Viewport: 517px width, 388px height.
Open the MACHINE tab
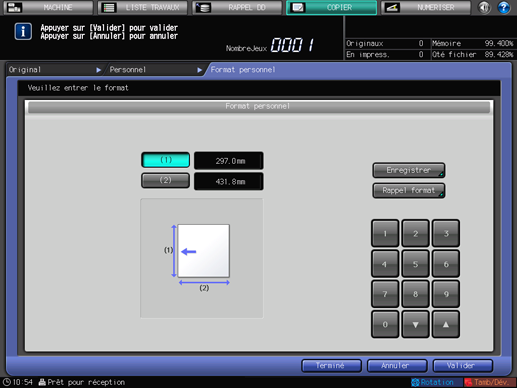pyautogui.click(x=48, y=7)
